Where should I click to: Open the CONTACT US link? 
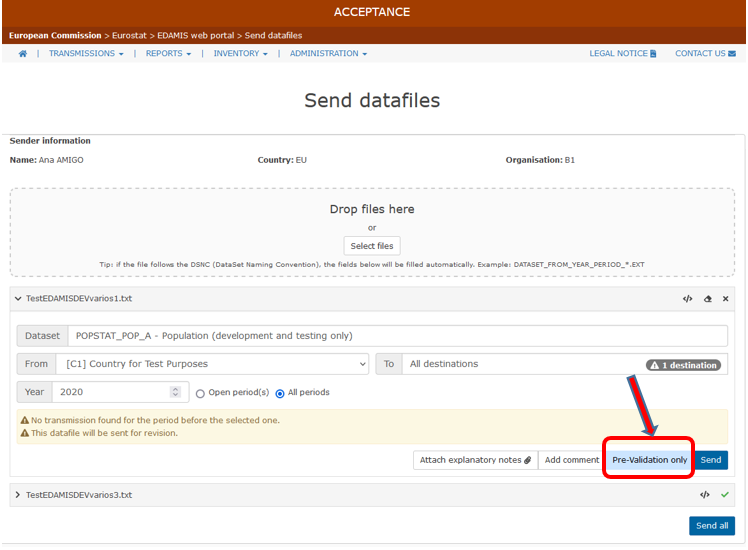705,53
